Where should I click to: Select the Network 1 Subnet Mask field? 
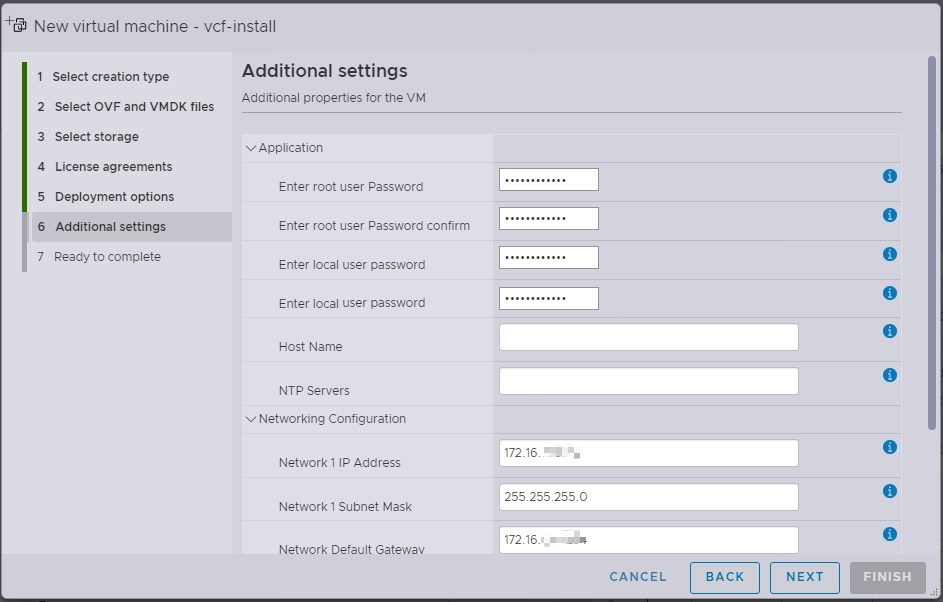point(648,497)
